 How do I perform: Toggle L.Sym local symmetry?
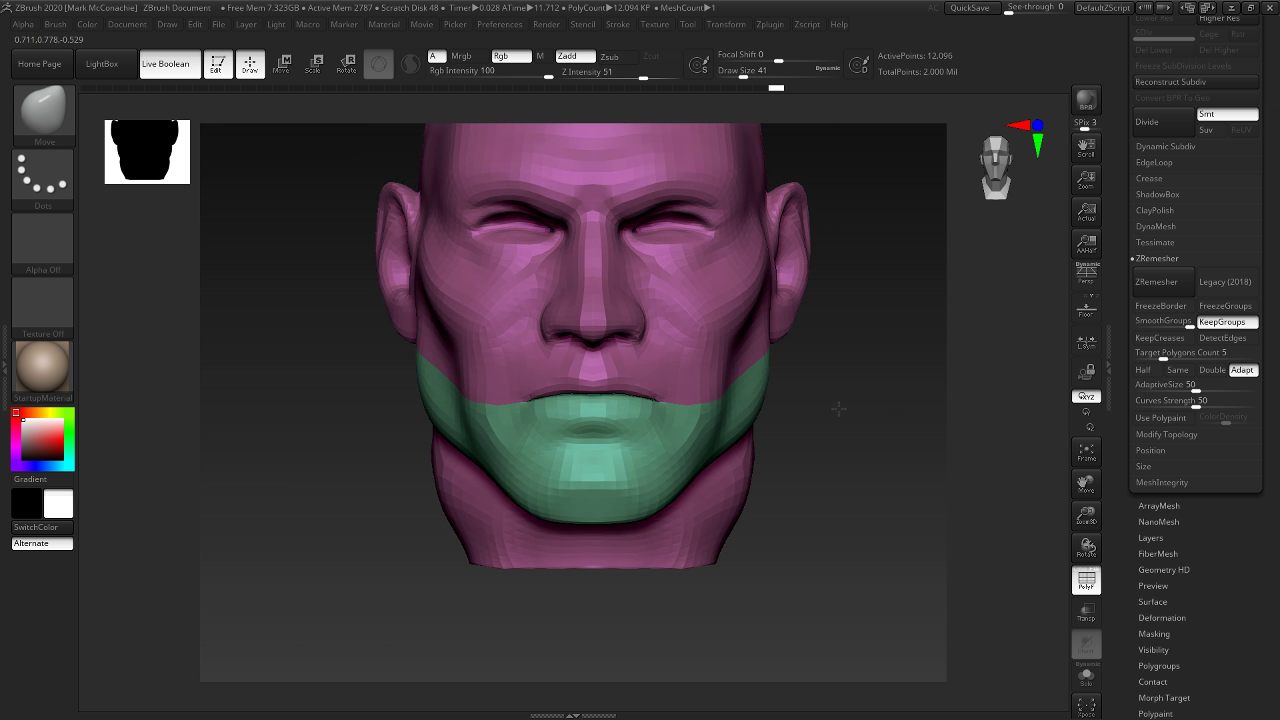[x=1086, y=342]
